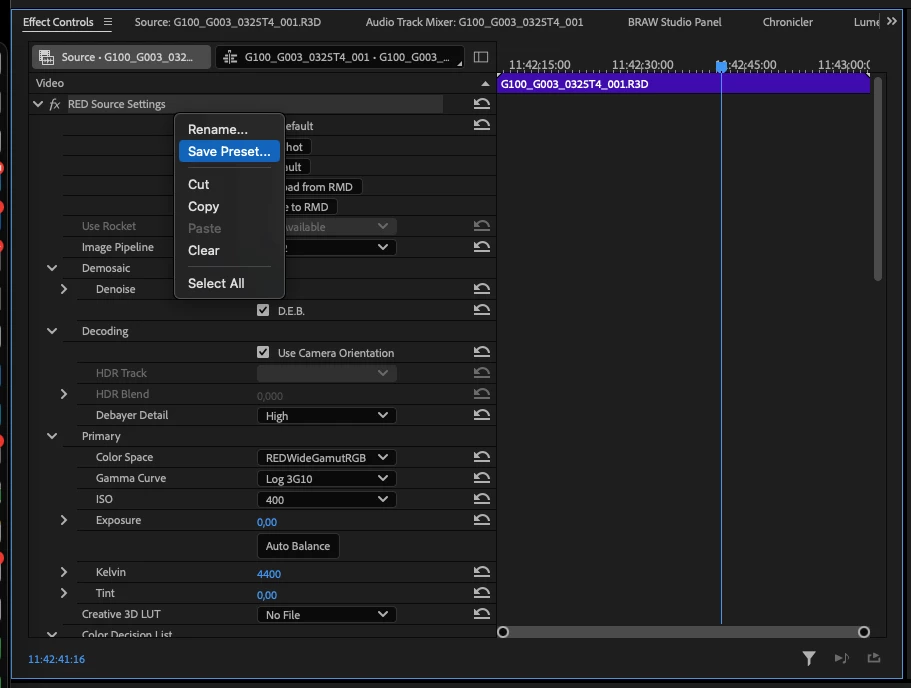Toggle the D.E.B. checkbox

(x=263, y=310)
